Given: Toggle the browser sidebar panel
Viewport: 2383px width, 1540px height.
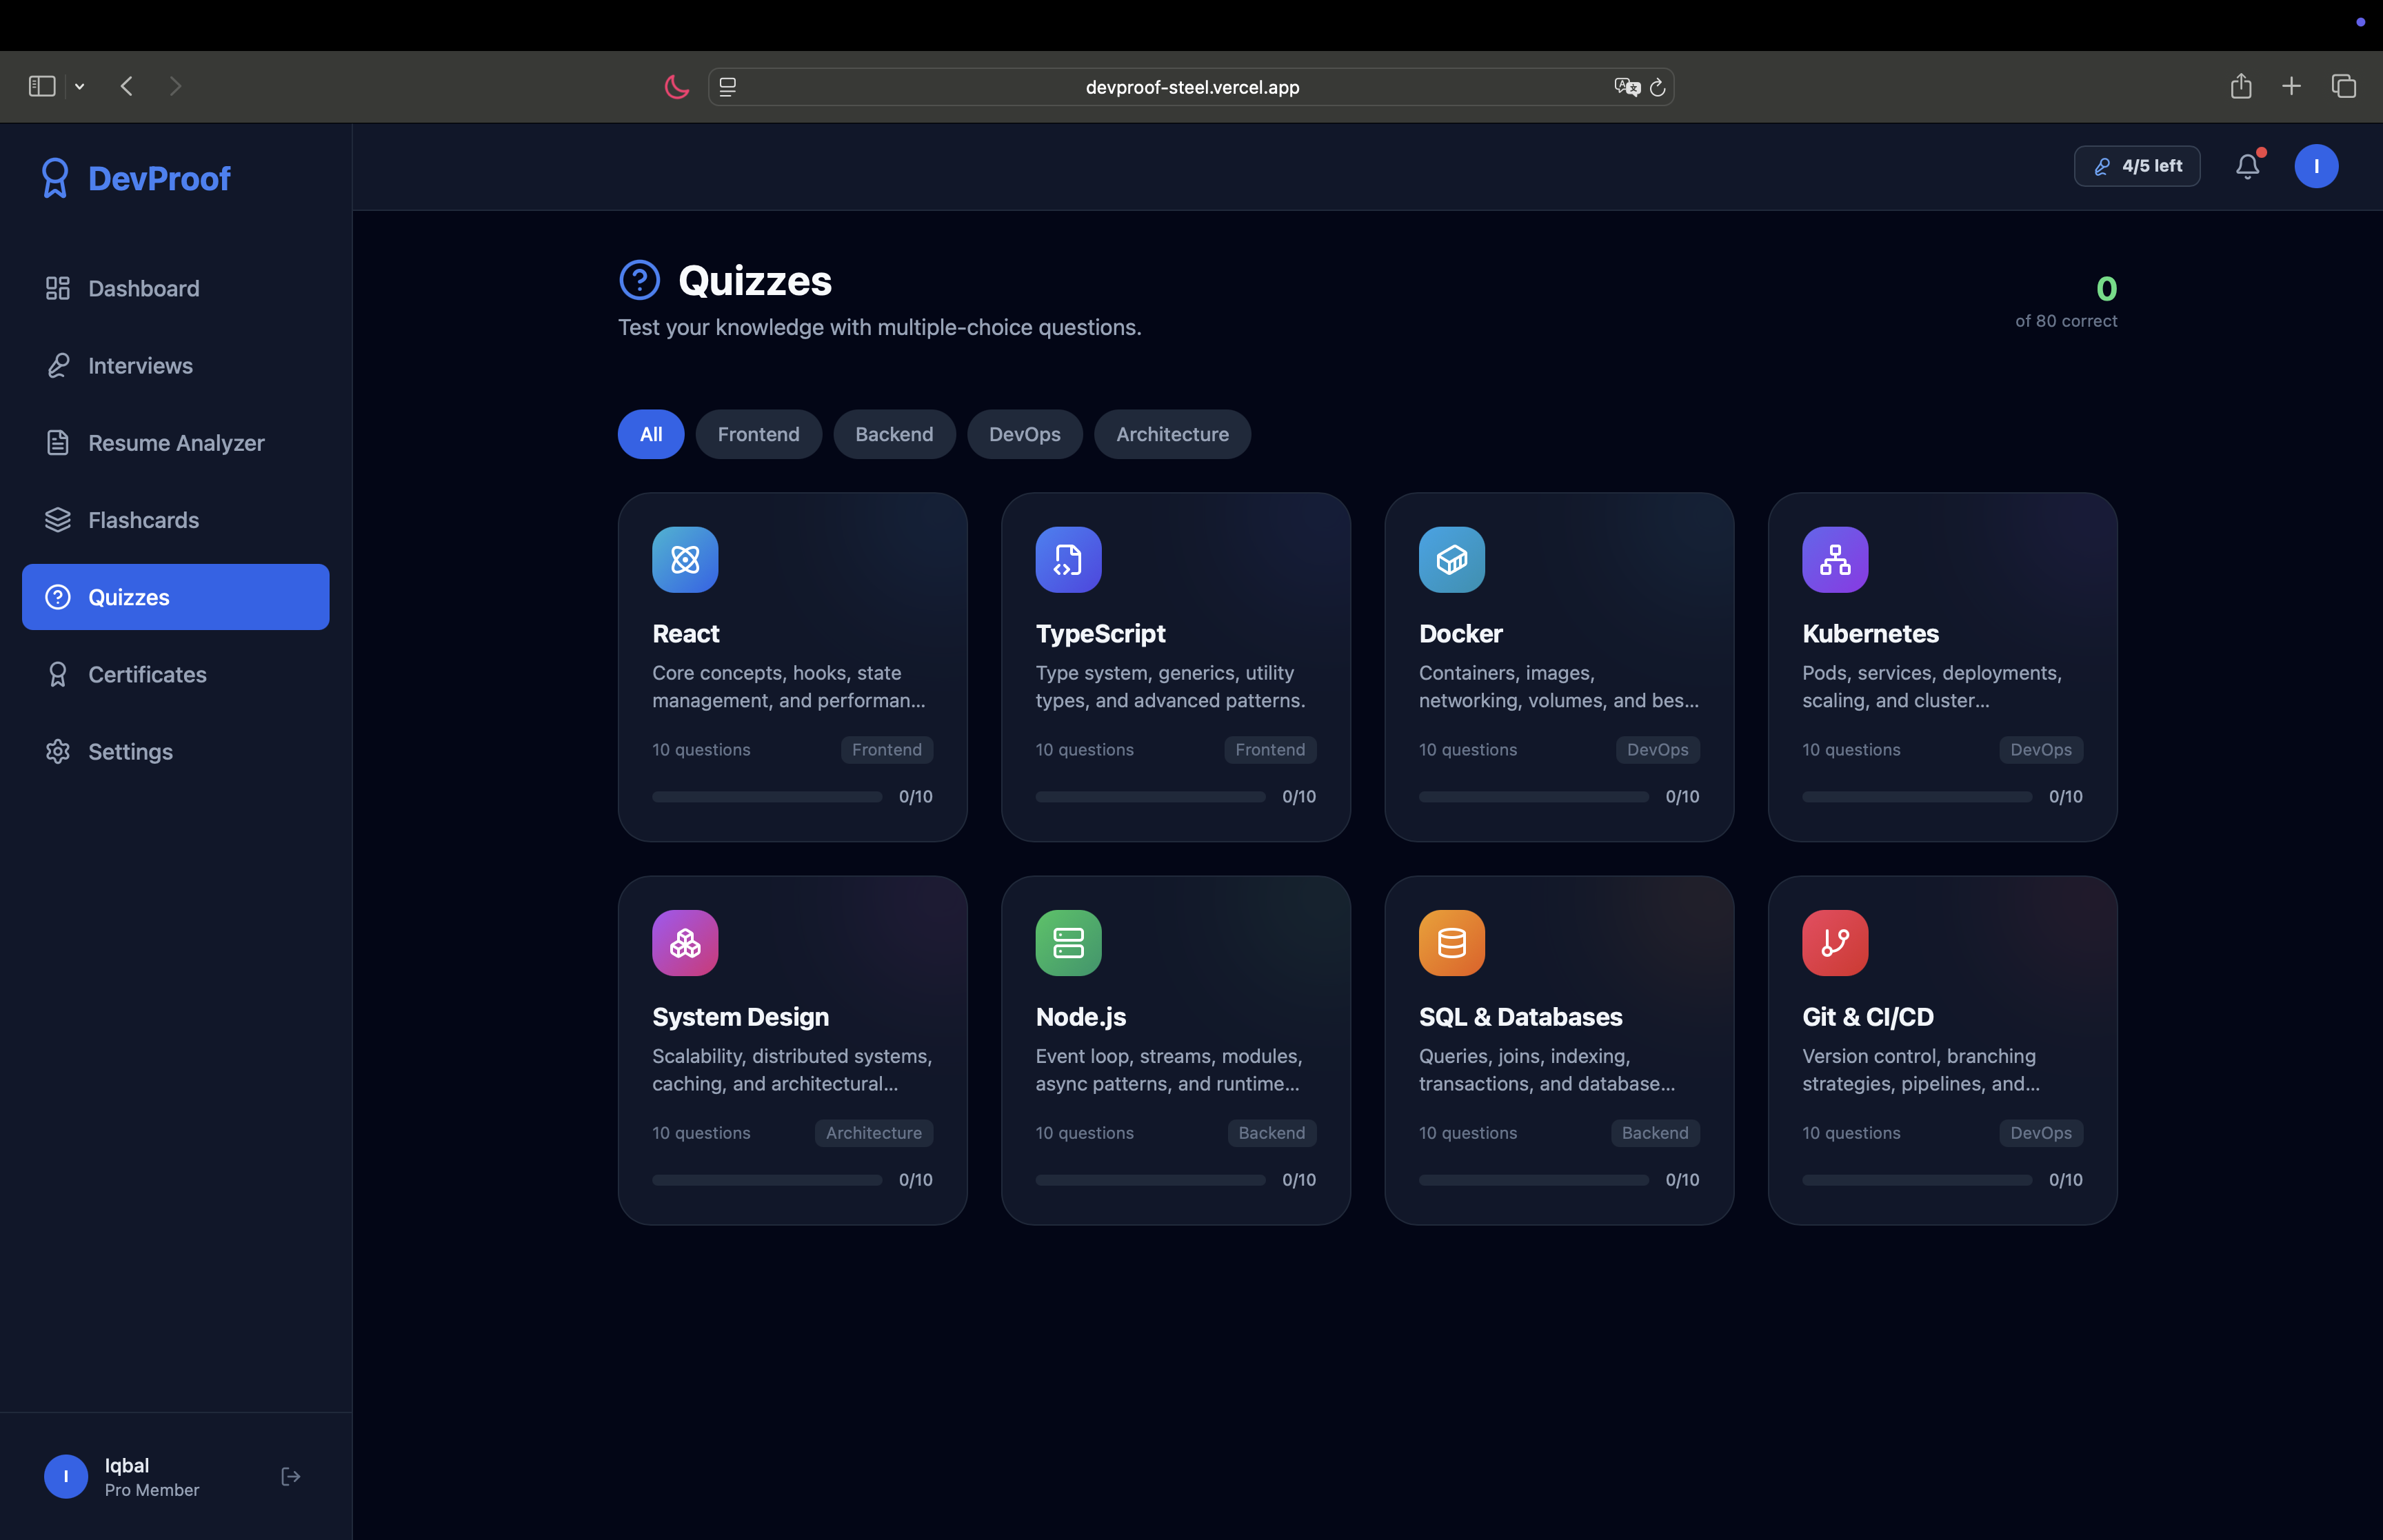Looking at the screenshot, I should (42, 87).
